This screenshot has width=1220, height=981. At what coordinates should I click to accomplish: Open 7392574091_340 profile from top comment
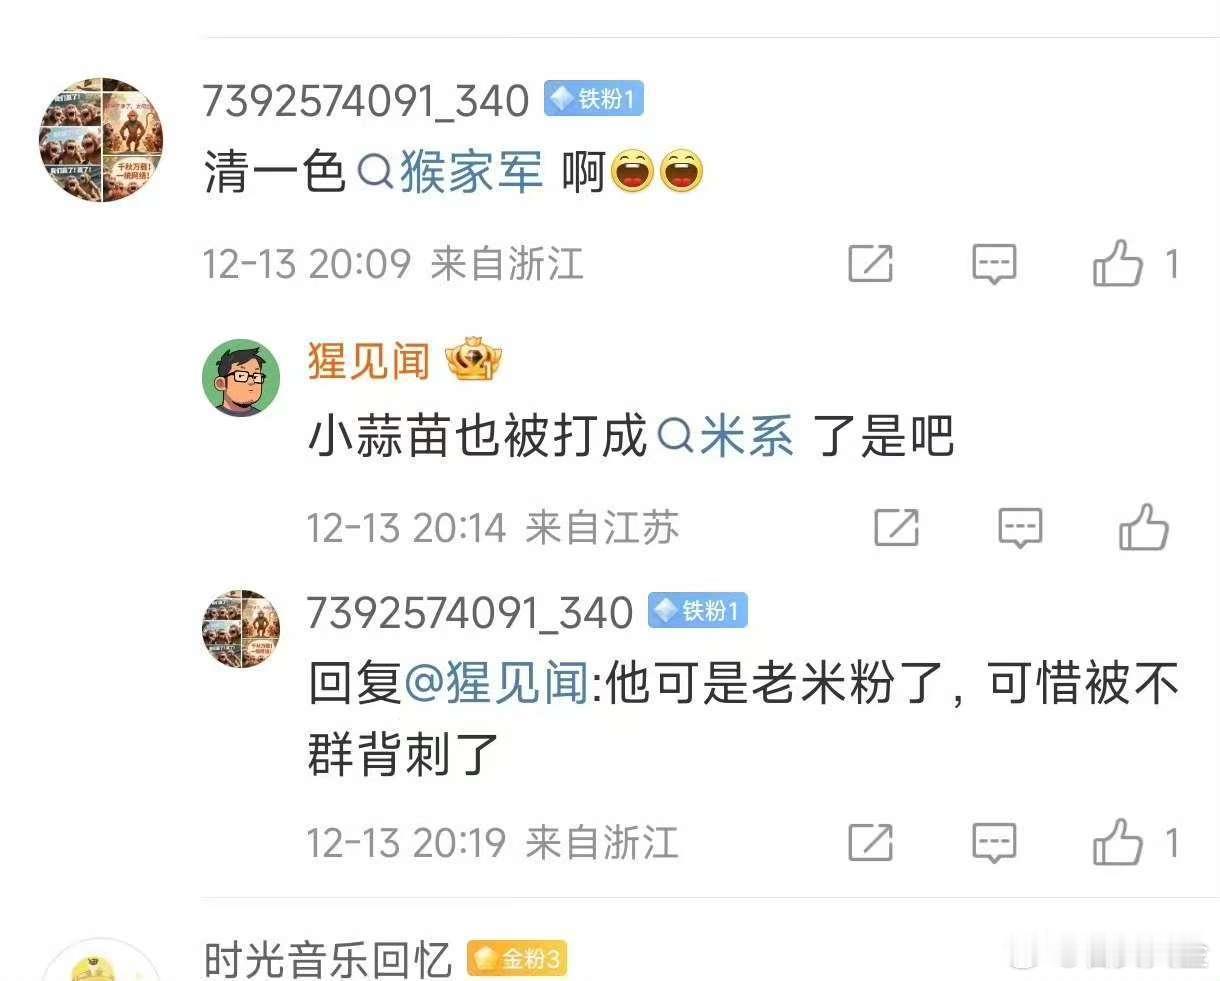(366, 100)
